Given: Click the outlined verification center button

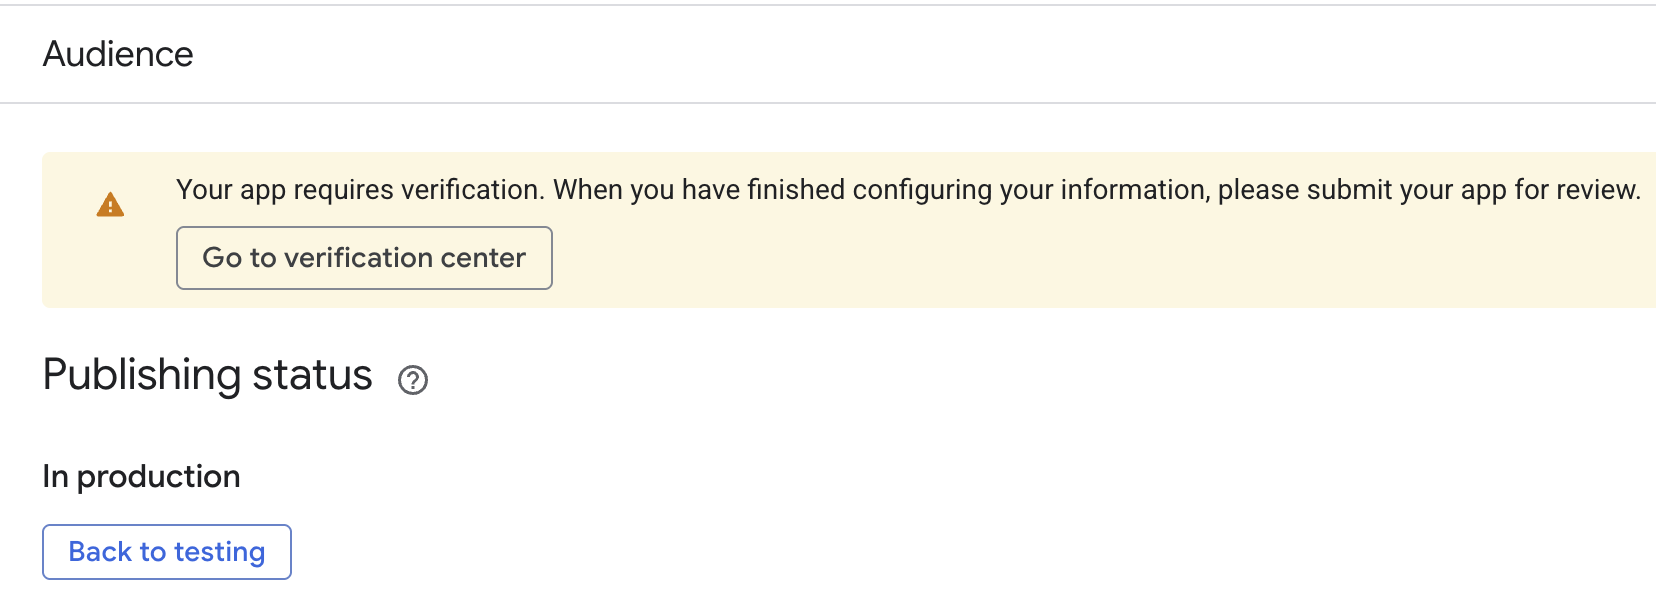Looking at the screenshot, I should click(x=364, y=258).
